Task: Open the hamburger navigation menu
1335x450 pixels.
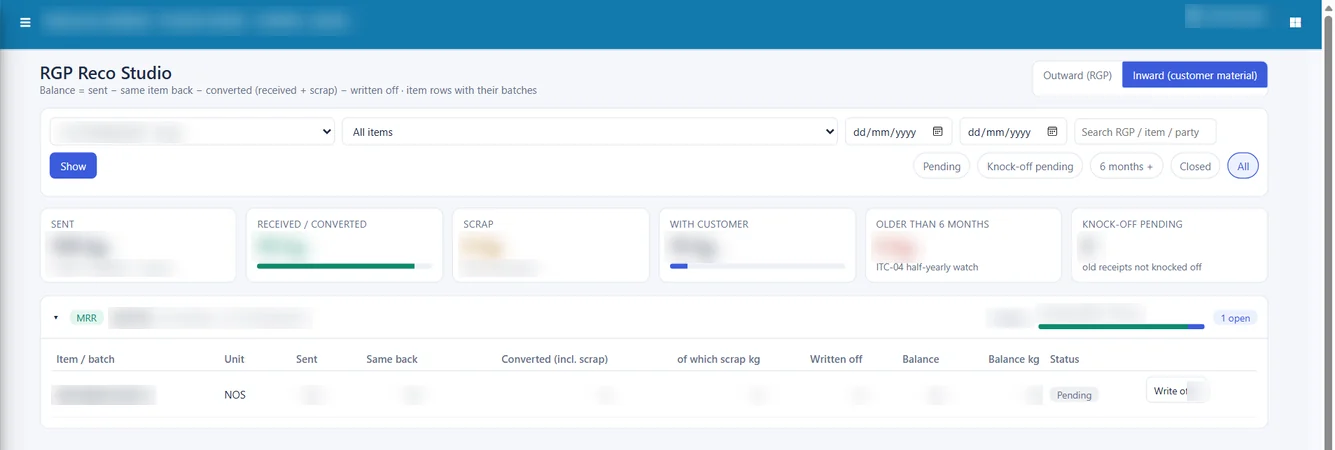Action: [25, 22]
